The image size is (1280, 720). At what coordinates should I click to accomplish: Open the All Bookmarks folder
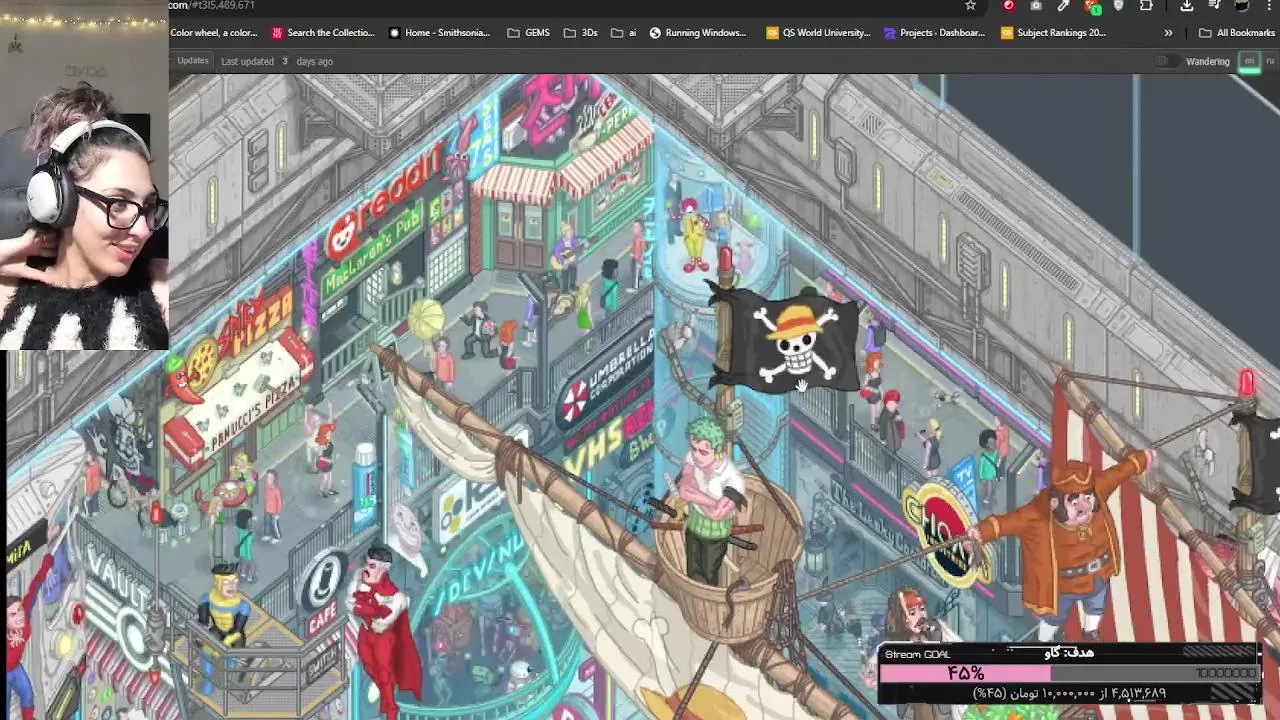point(1236,33)
